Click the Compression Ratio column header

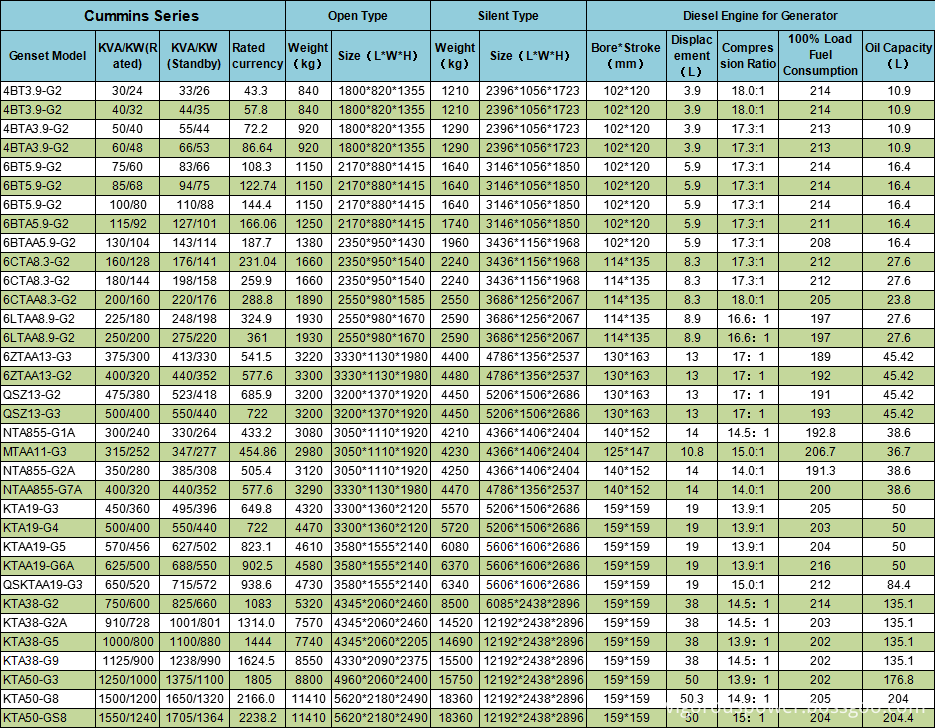click(x=747, y=55)
